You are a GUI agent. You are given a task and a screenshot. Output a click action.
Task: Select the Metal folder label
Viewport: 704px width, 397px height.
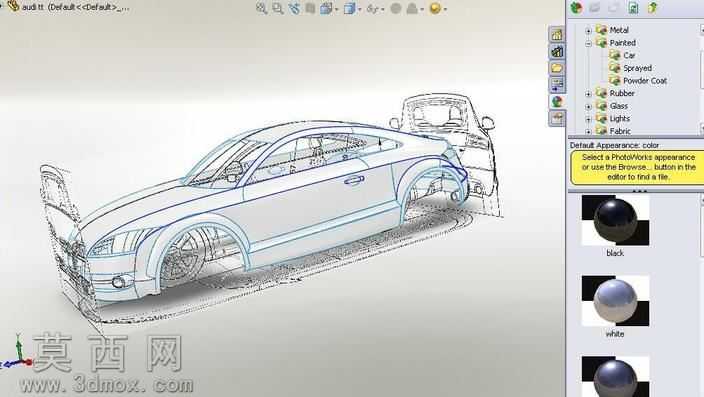click(619, 30)
